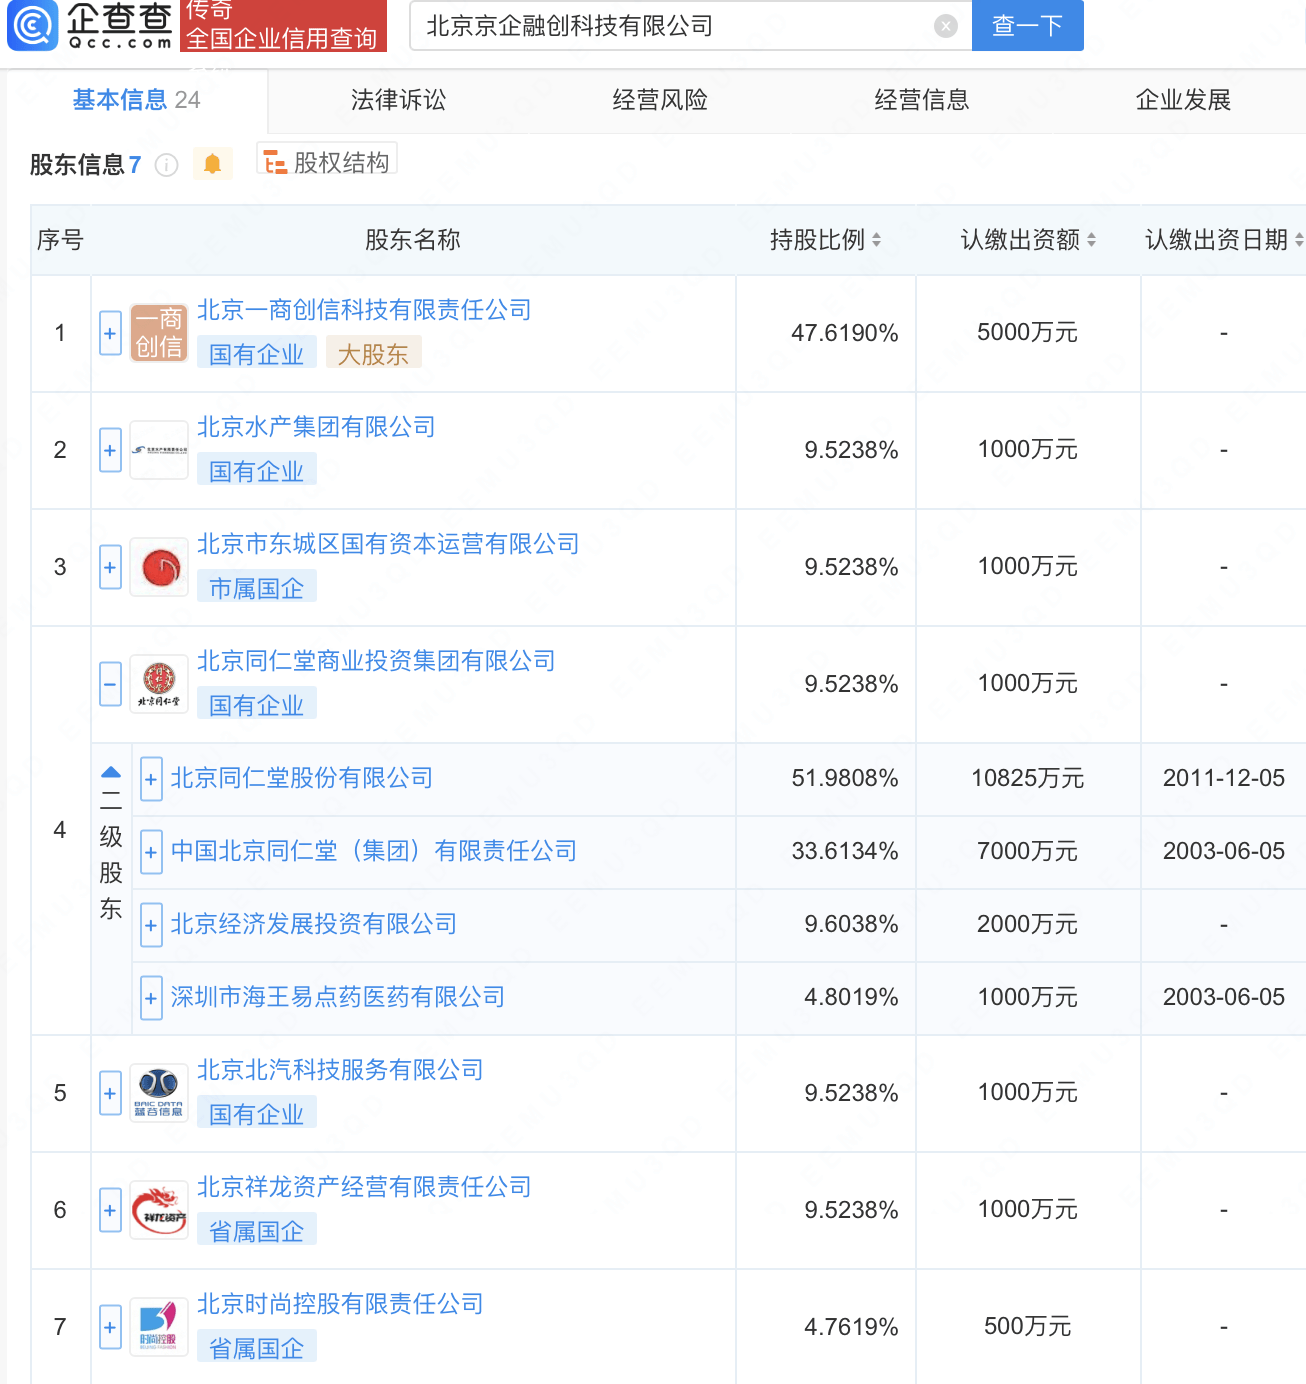Image resolution: width=1306 pixels, height=1384 pixels.
Task: Click the 北京时尚控股 logo icon
Action: [159, 1327]
